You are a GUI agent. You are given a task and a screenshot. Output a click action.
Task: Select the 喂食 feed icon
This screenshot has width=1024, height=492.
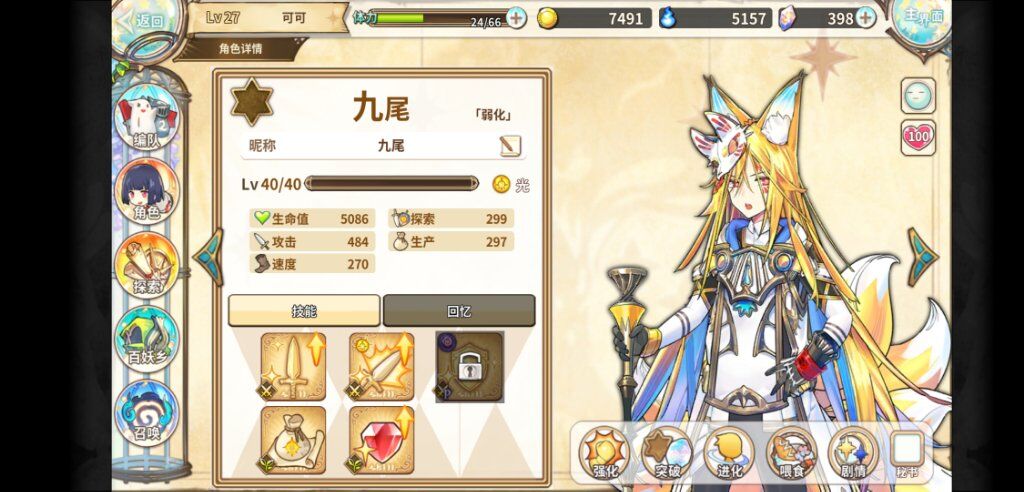[792, 453]
